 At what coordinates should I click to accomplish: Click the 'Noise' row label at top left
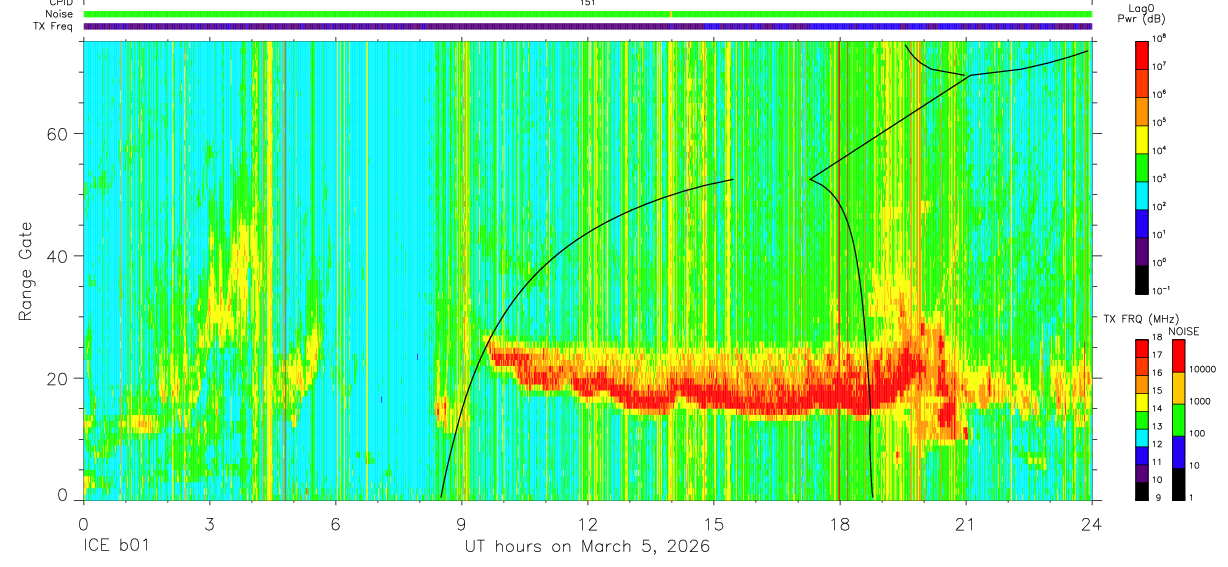point(59,14)
